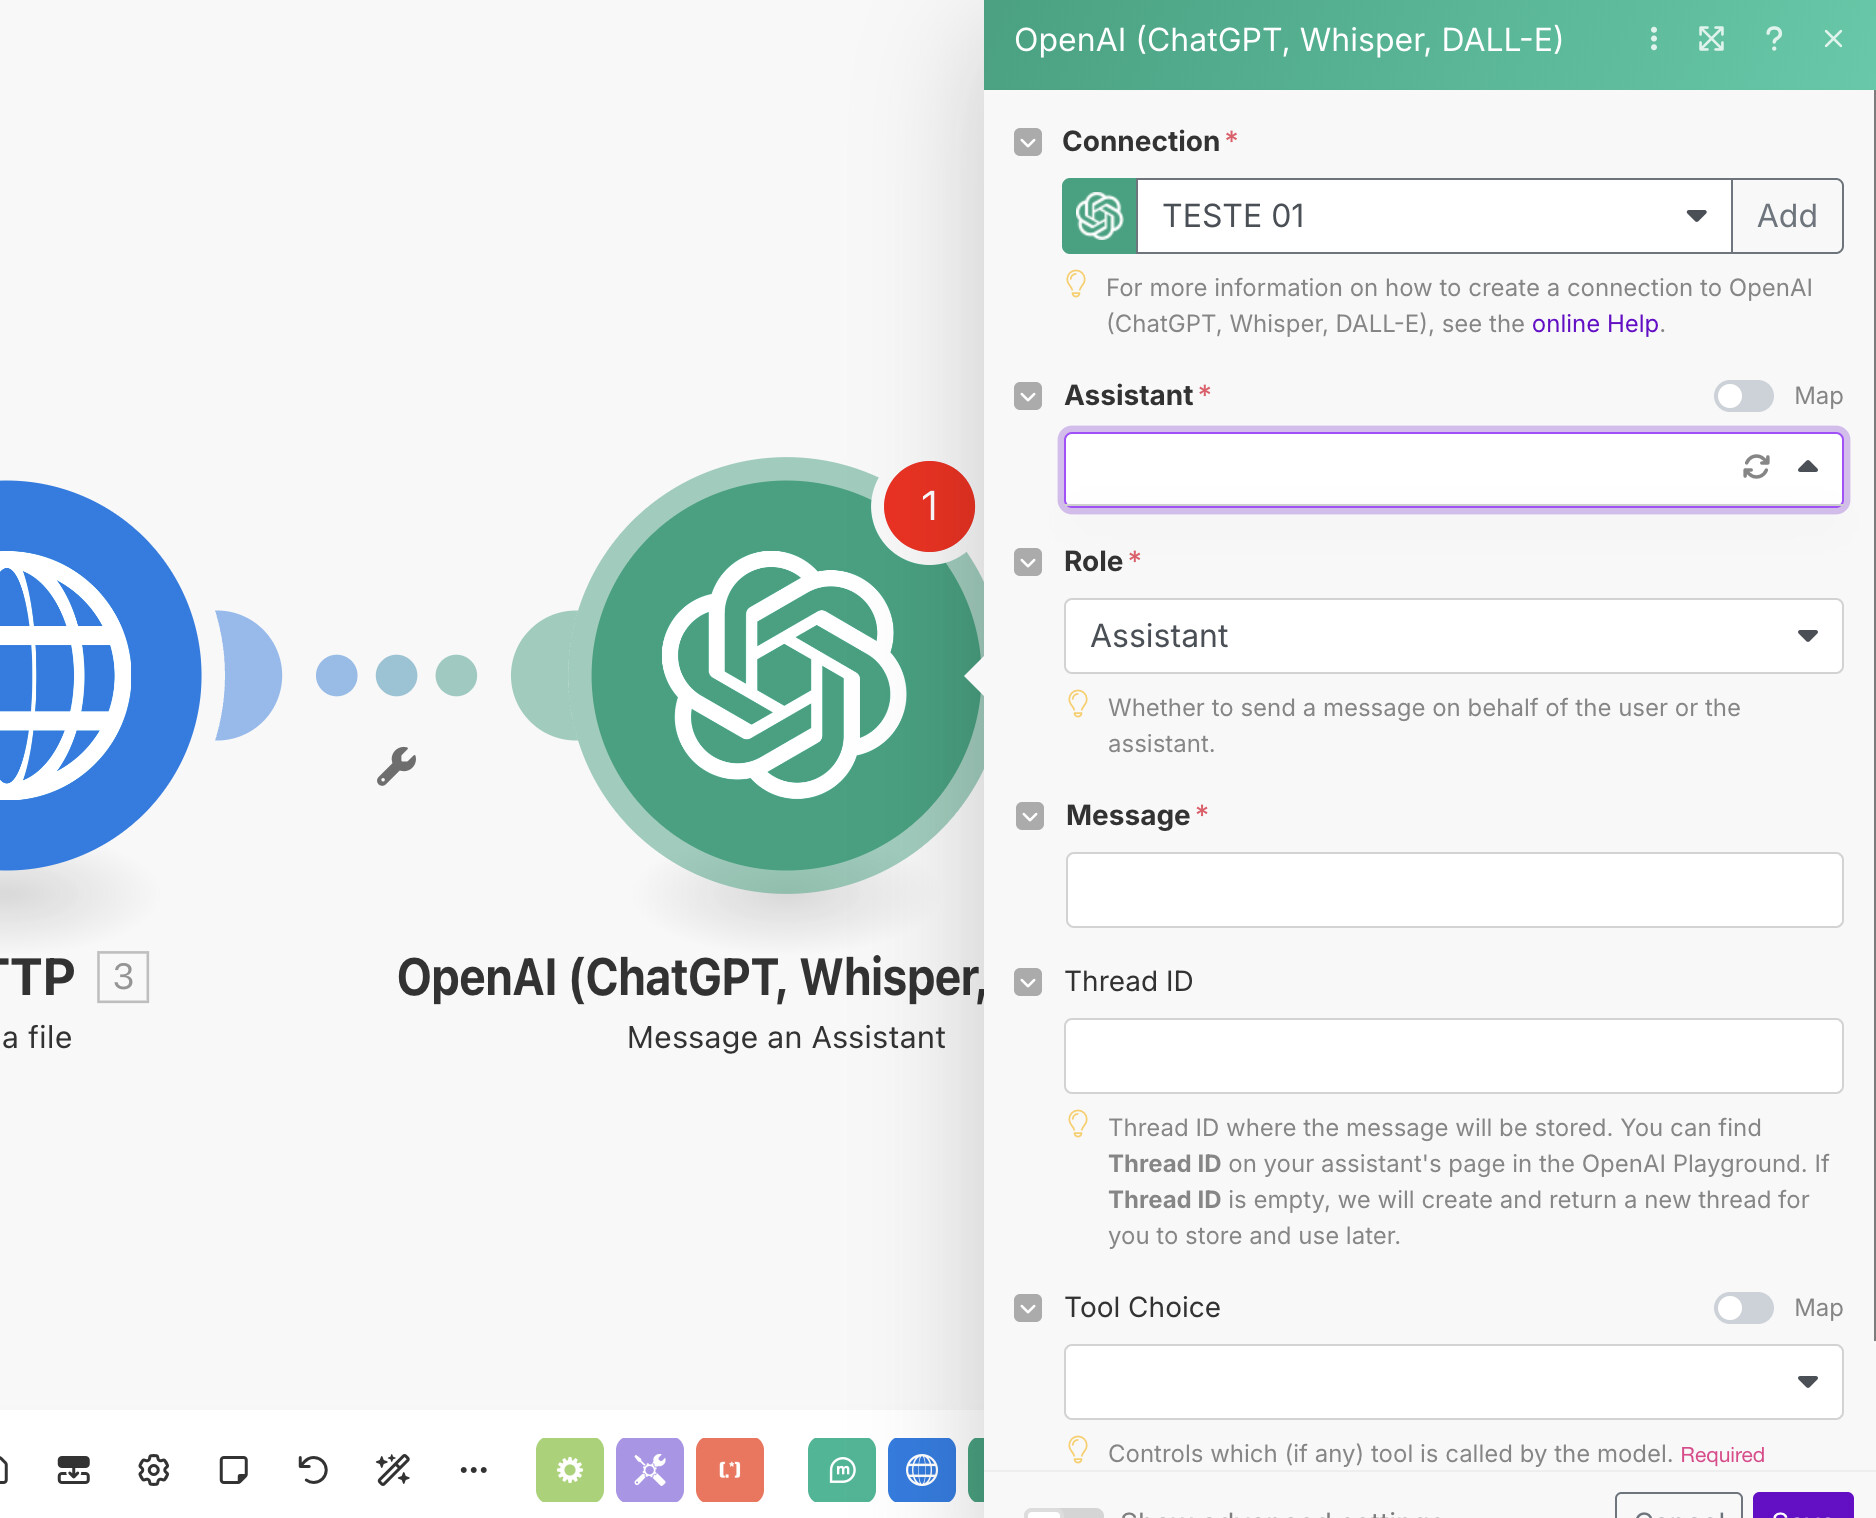Click the expand panel fullscreen icon
1876x1518 pixels.
tap(1712, 39)
